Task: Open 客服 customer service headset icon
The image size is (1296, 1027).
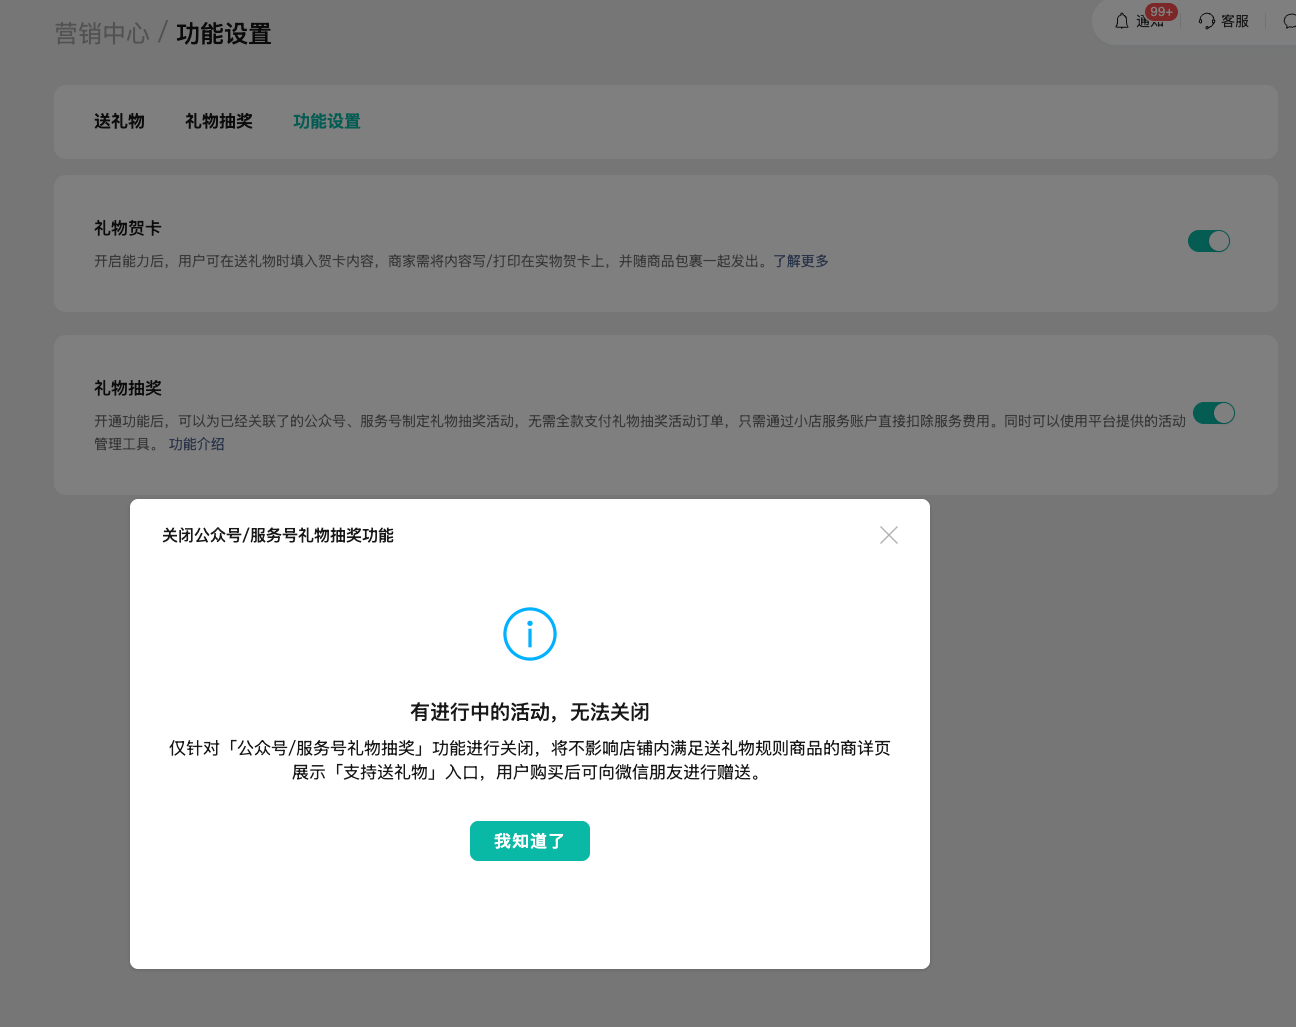Action: [x=1207, y=21]
